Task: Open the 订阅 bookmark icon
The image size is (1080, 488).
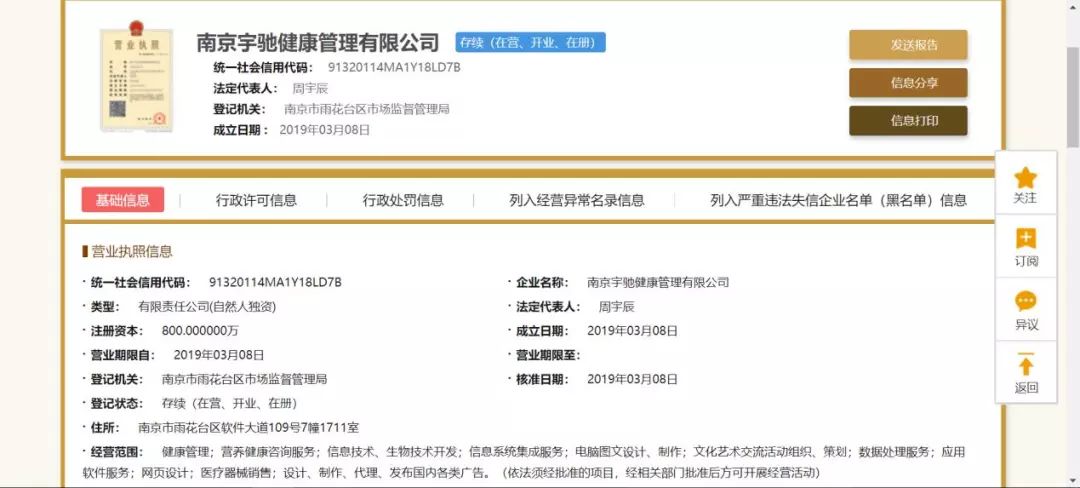Action: tap(1026, 239)
